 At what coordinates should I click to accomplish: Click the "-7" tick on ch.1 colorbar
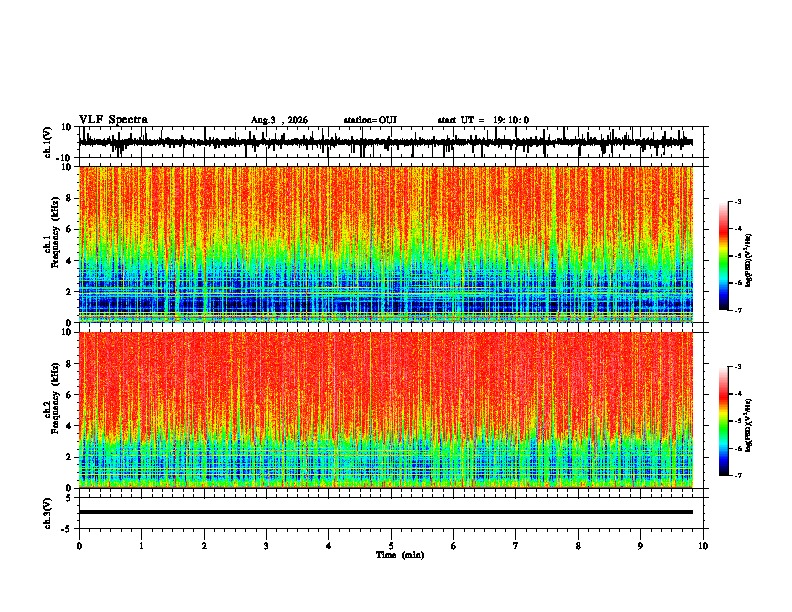tap(737, 310)
